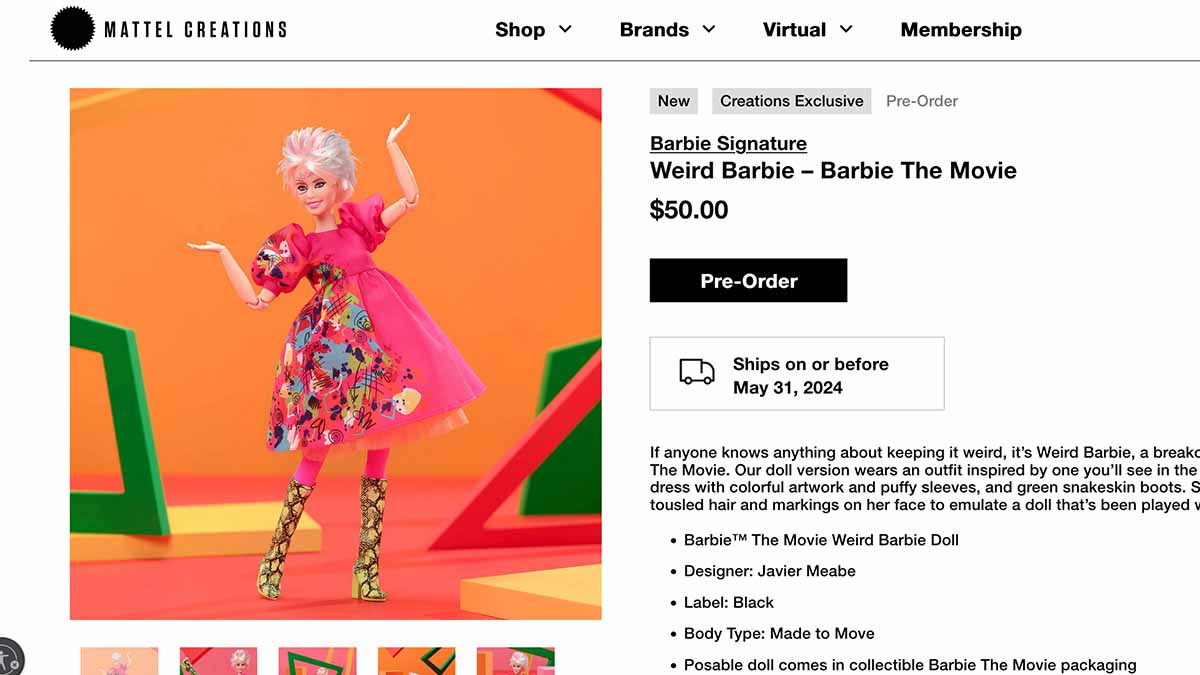Open the Barbie Signature link
1200x675 pixels.
[727, 143]
